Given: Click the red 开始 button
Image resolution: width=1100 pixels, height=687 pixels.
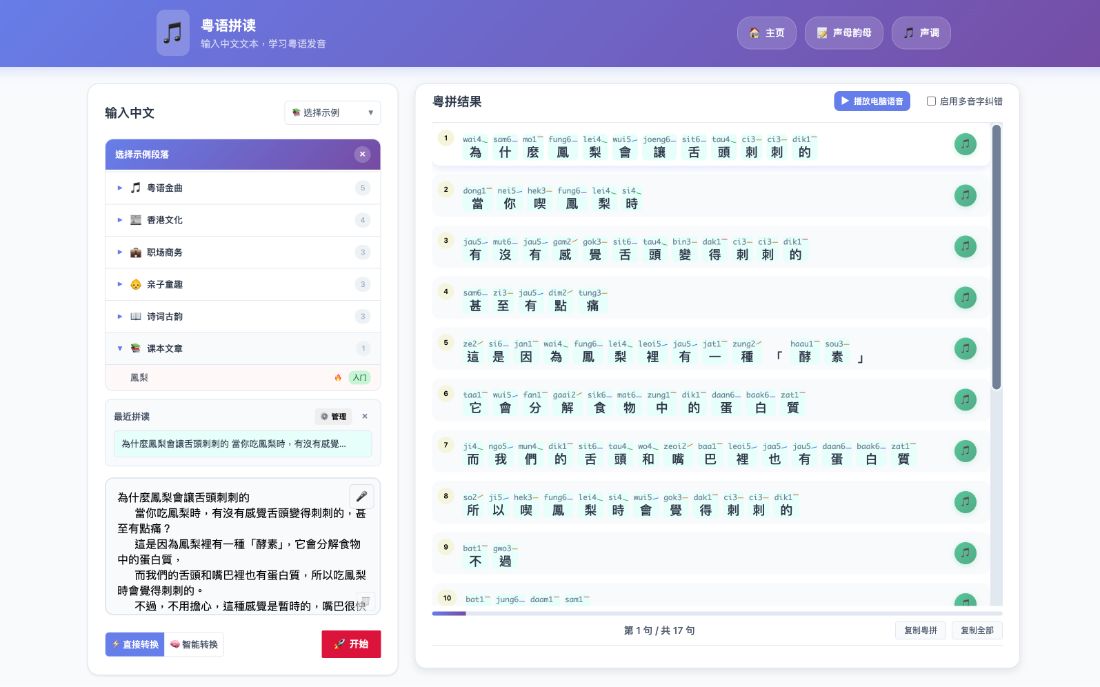Looking at the screenshot, I should pyautogui.click(x=351, y=644).
